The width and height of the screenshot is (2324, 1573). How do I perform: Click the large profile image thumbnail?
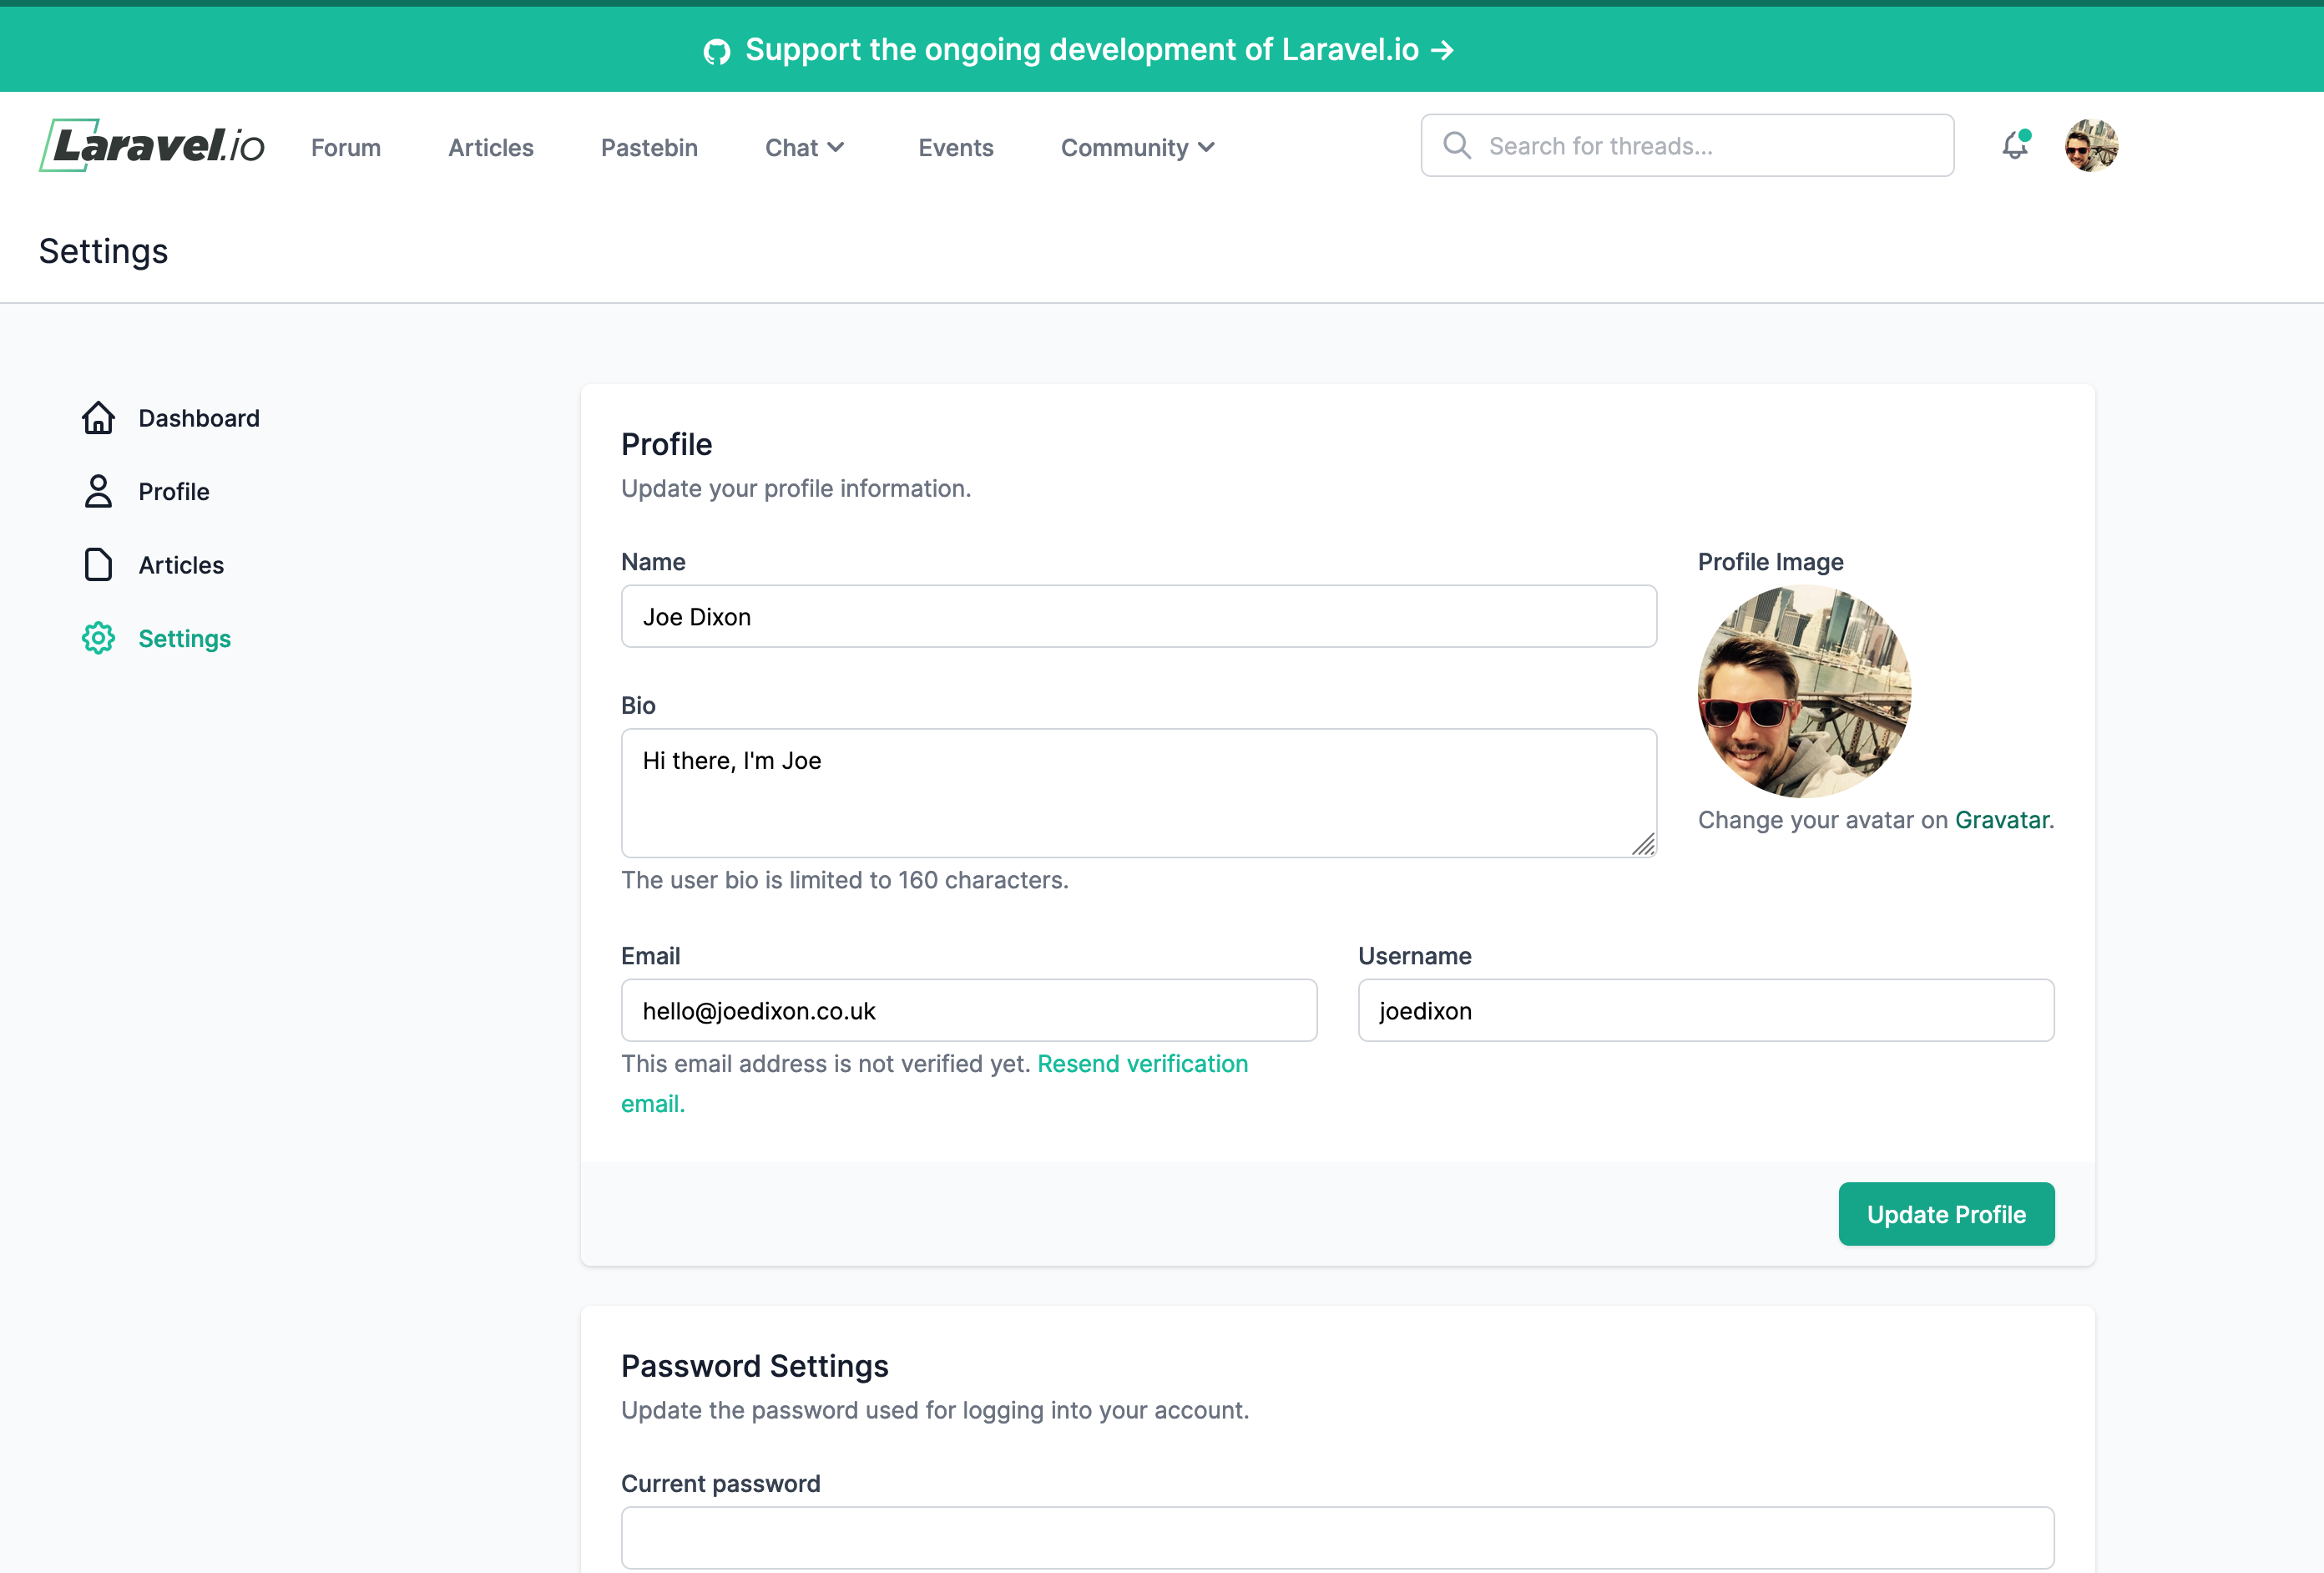[x=1804, y=691]
